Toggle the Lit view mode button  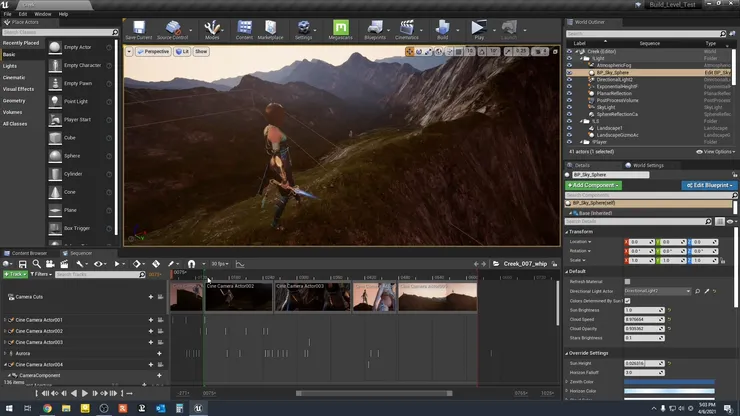[182, 51]
